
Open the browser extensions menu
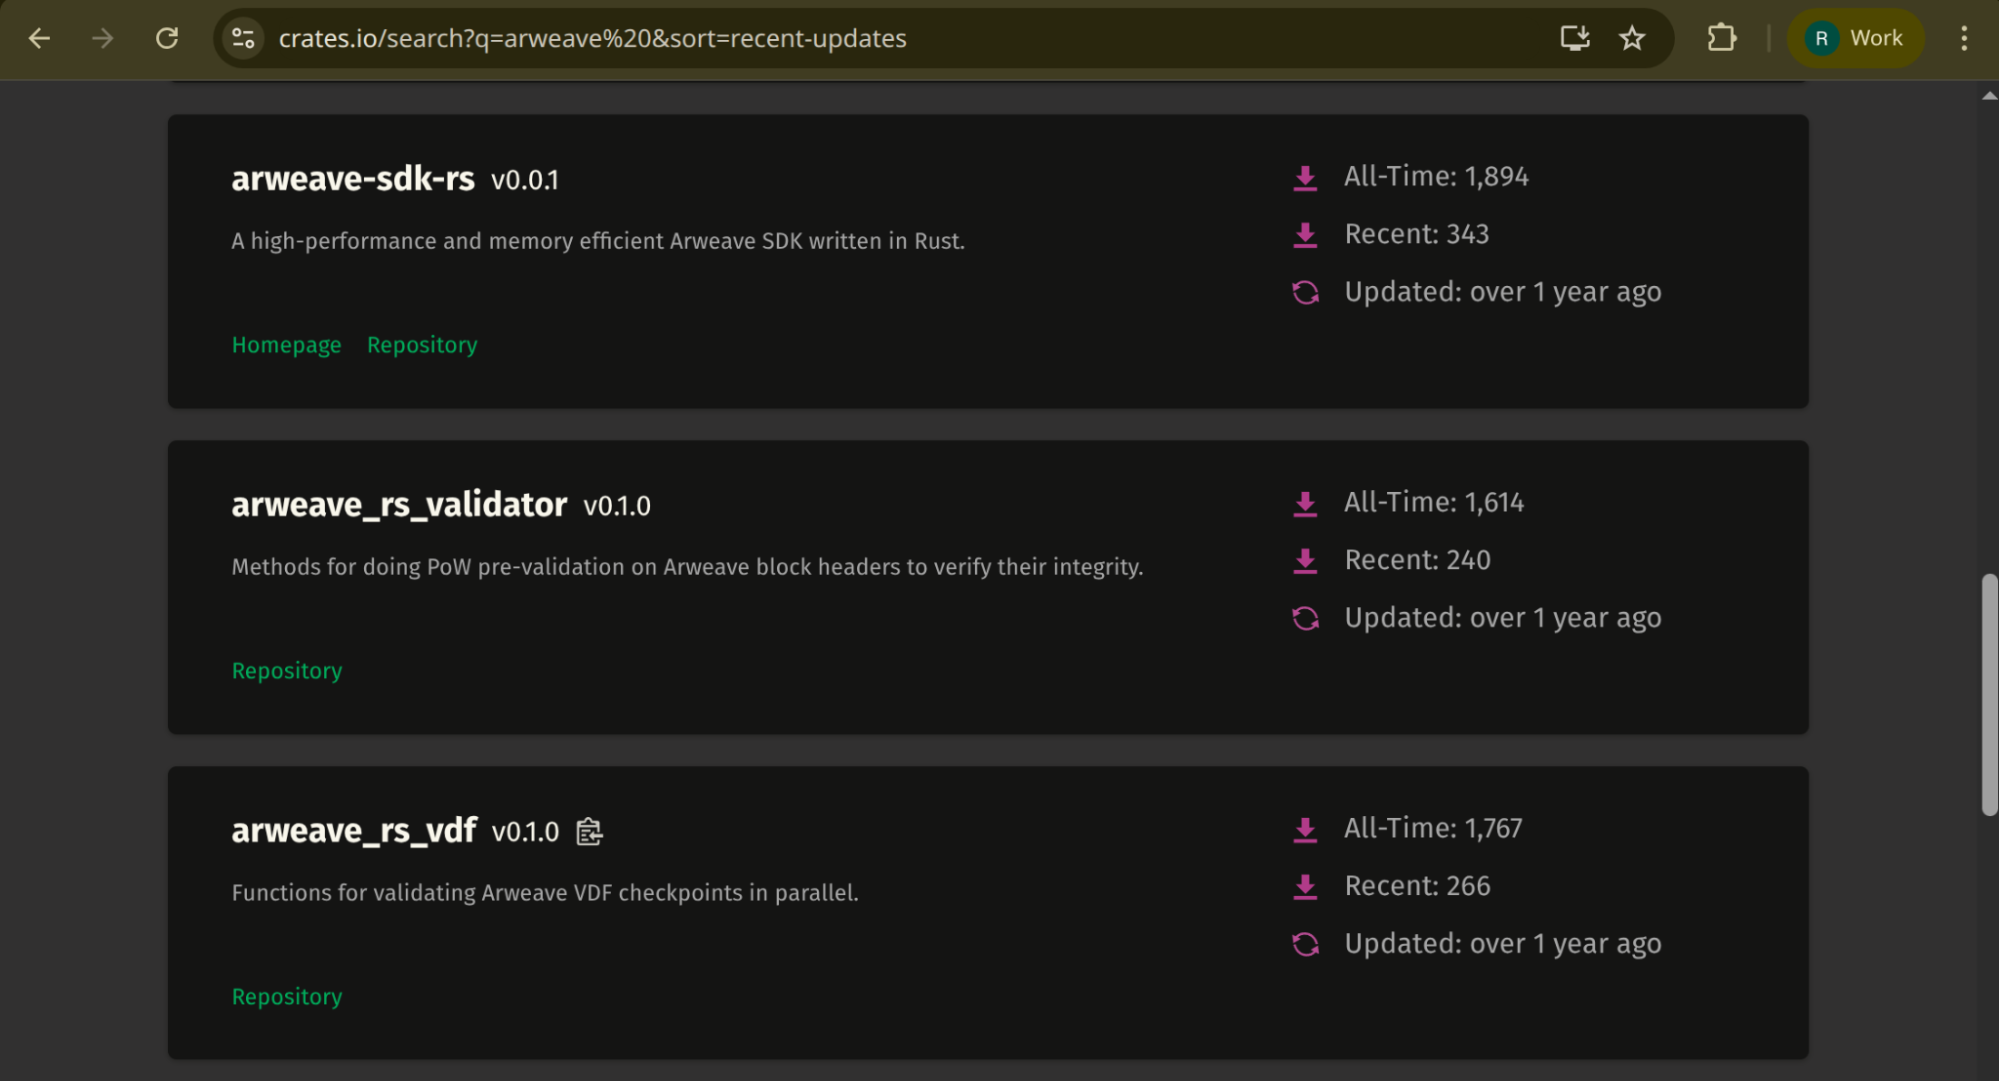coord(1721,38)
